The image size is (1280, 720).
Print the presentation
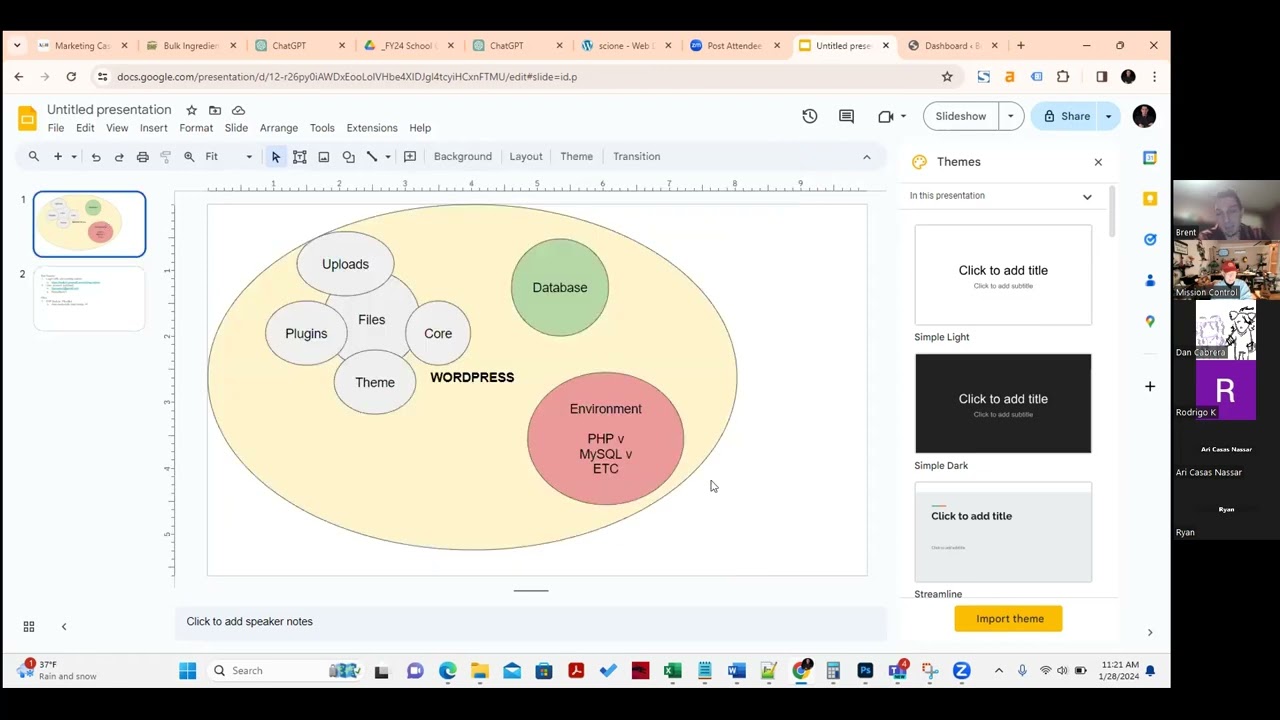[142, 156]
